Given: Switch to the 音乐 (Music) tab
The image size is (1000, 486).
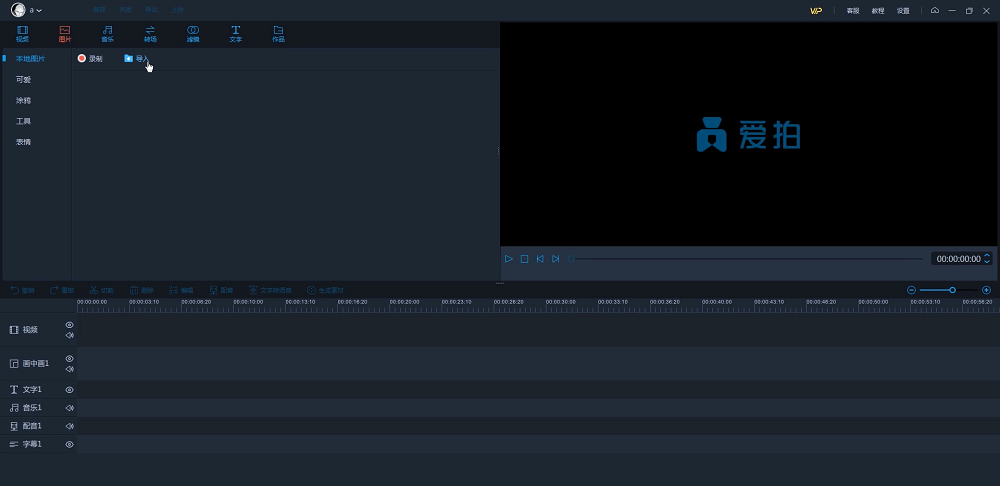Looking at the screenshot, I should (107, 34).
